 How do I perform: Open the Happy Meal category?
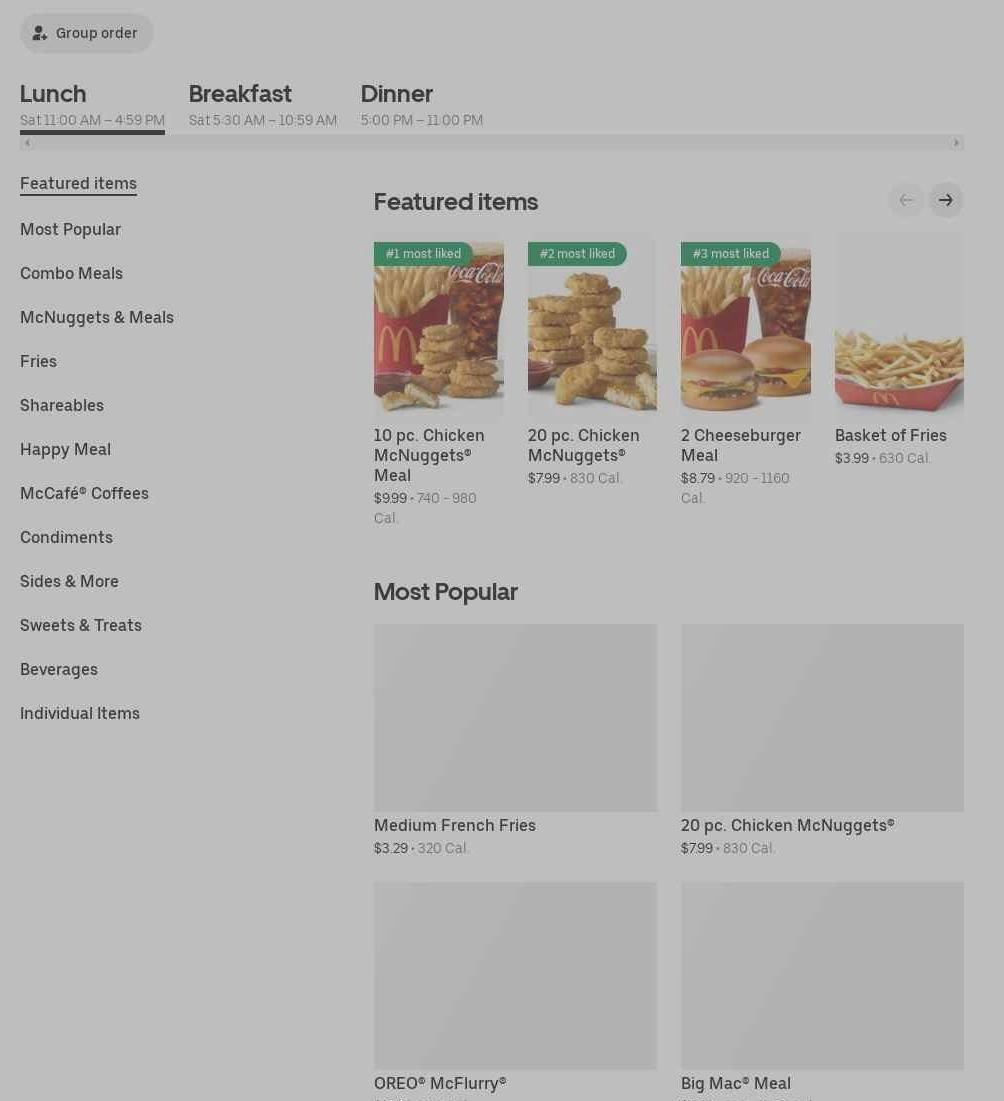65,449
